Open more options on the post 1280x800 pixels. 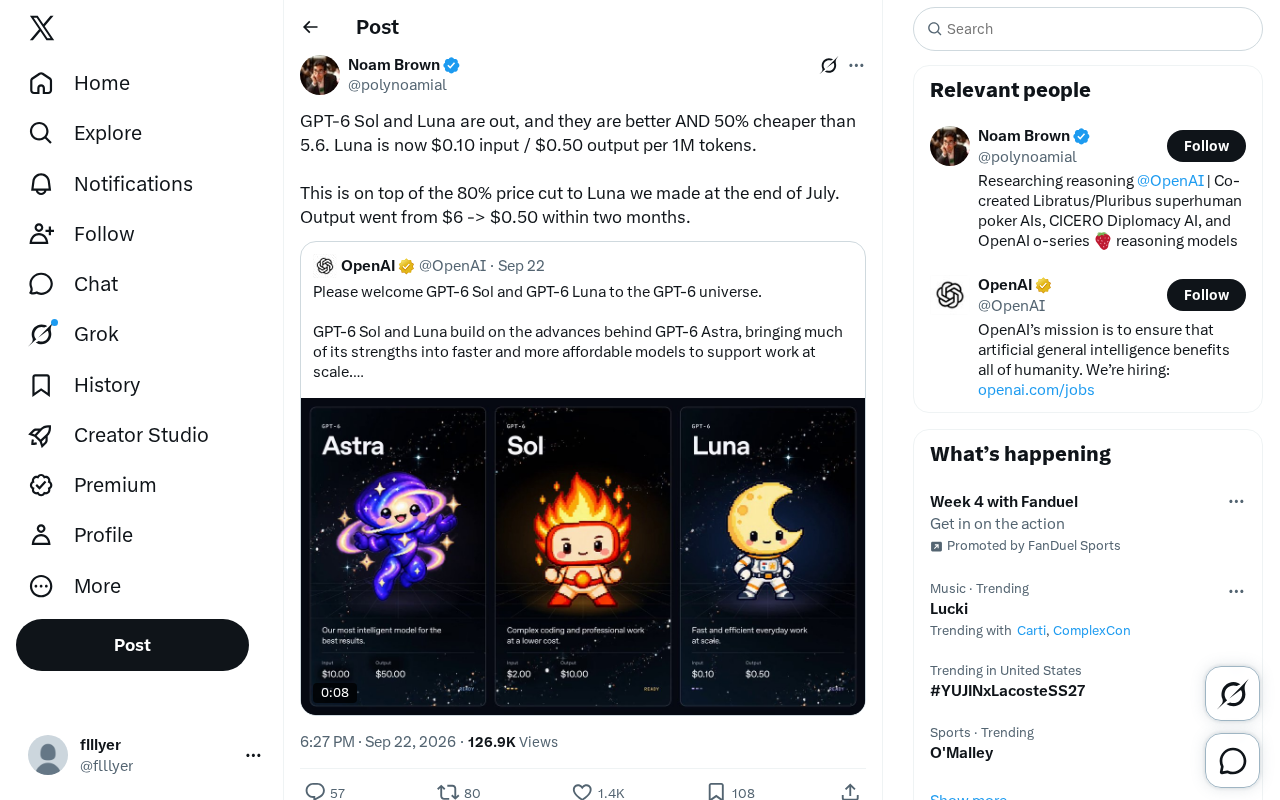(x=856, y=66)
